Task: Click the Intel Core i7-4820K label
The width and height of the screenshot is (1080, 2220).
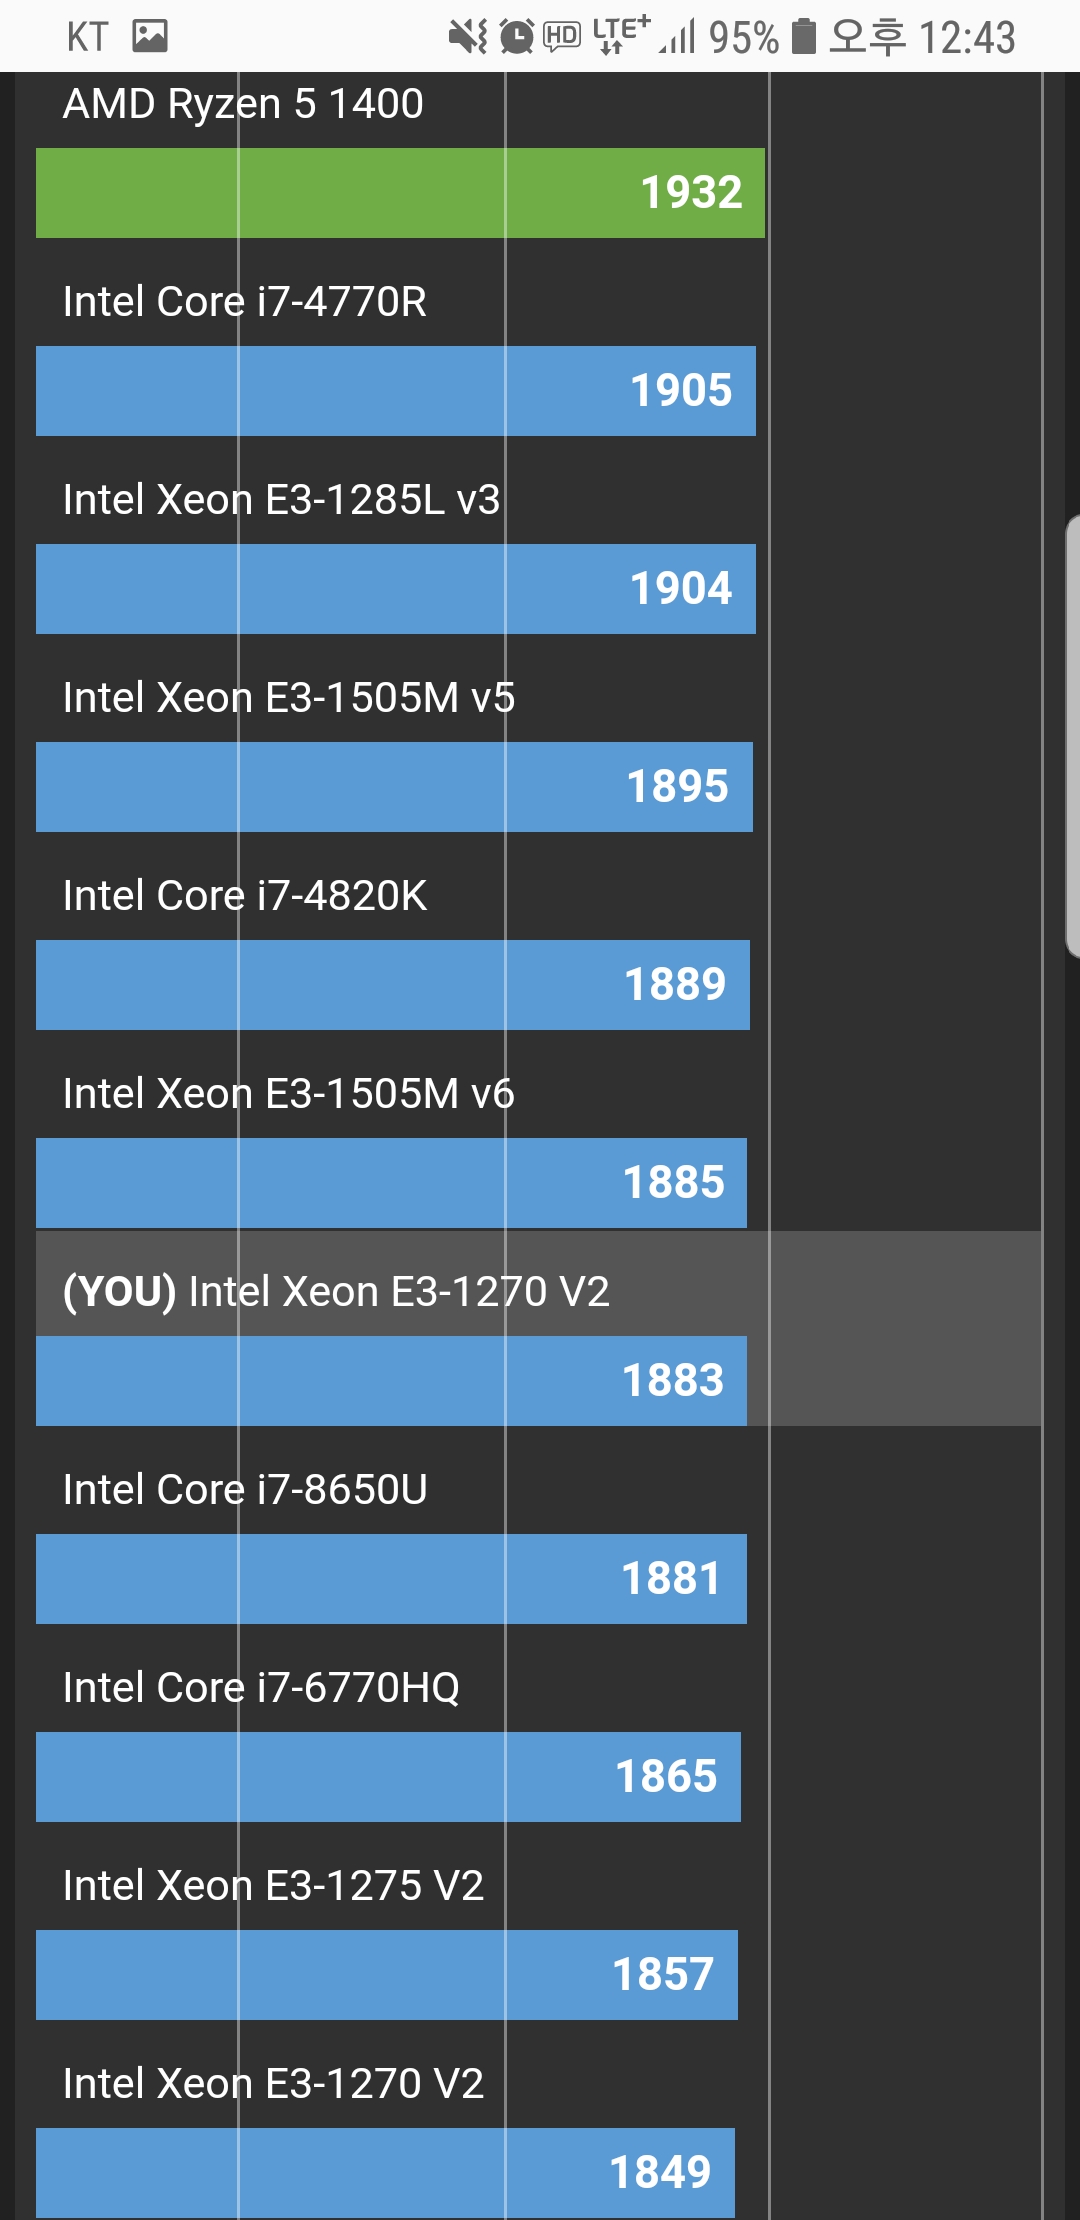Action: click(x=245, y=895)
